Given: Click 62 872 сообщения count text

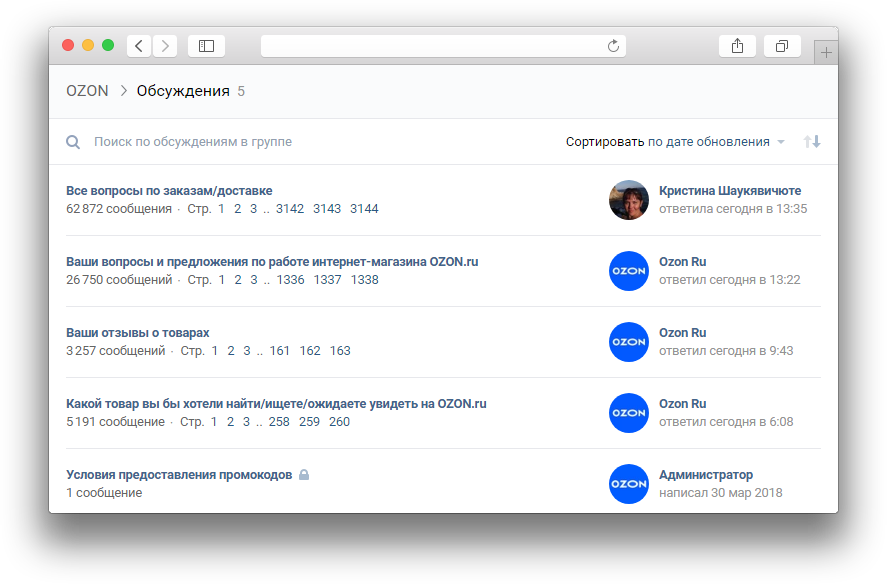Looking at the screenshot, I should point(119,209).
